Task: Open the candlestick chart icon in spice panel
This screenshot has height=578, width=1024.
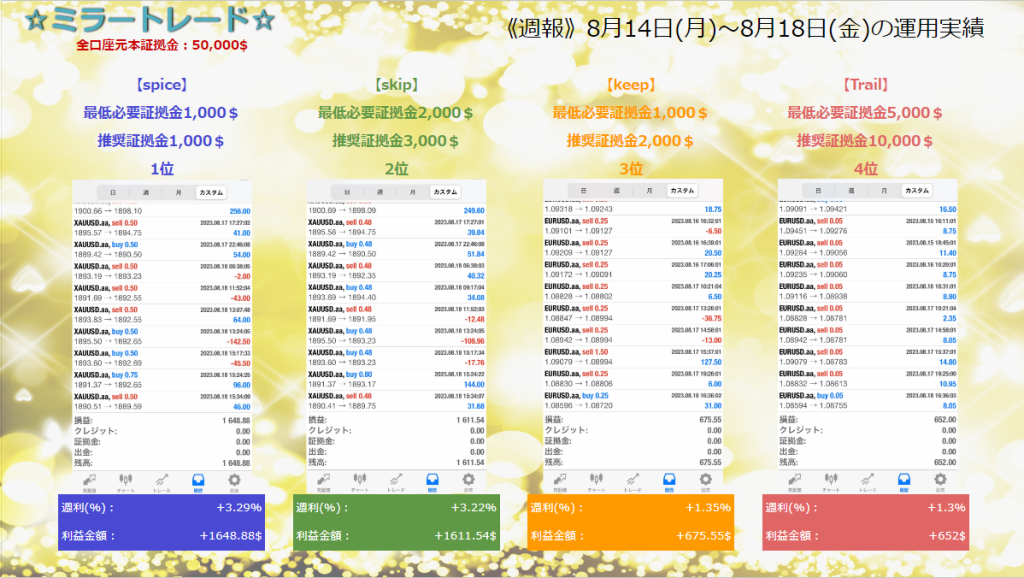Action: [126, 481]
